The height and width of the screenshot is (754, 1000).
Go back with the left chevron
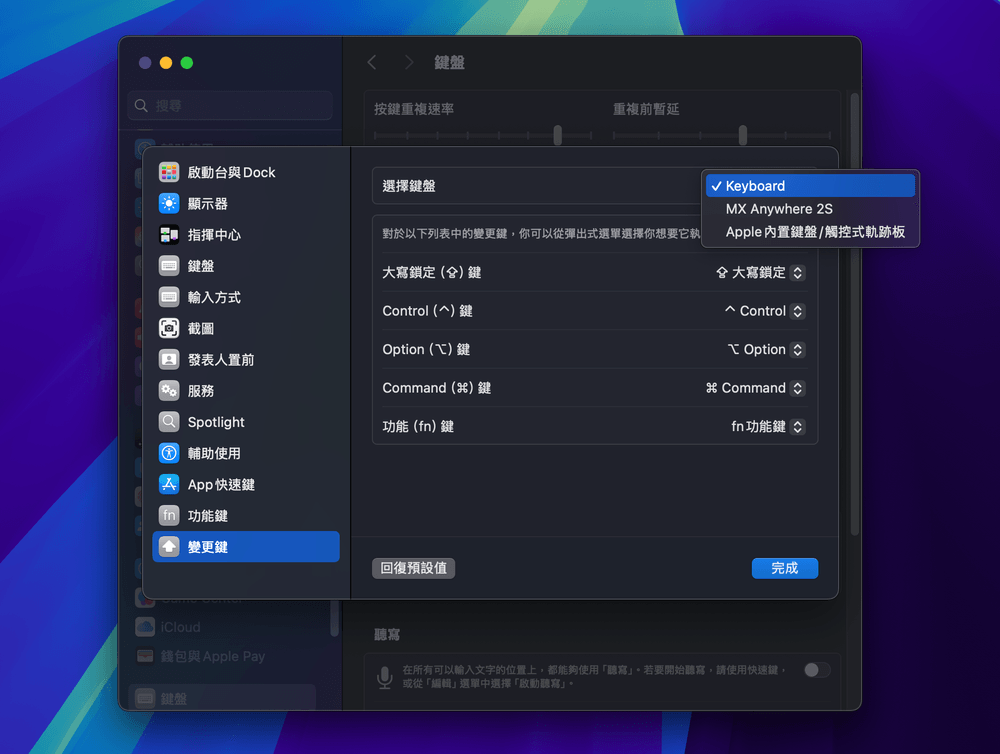(372, 63)
